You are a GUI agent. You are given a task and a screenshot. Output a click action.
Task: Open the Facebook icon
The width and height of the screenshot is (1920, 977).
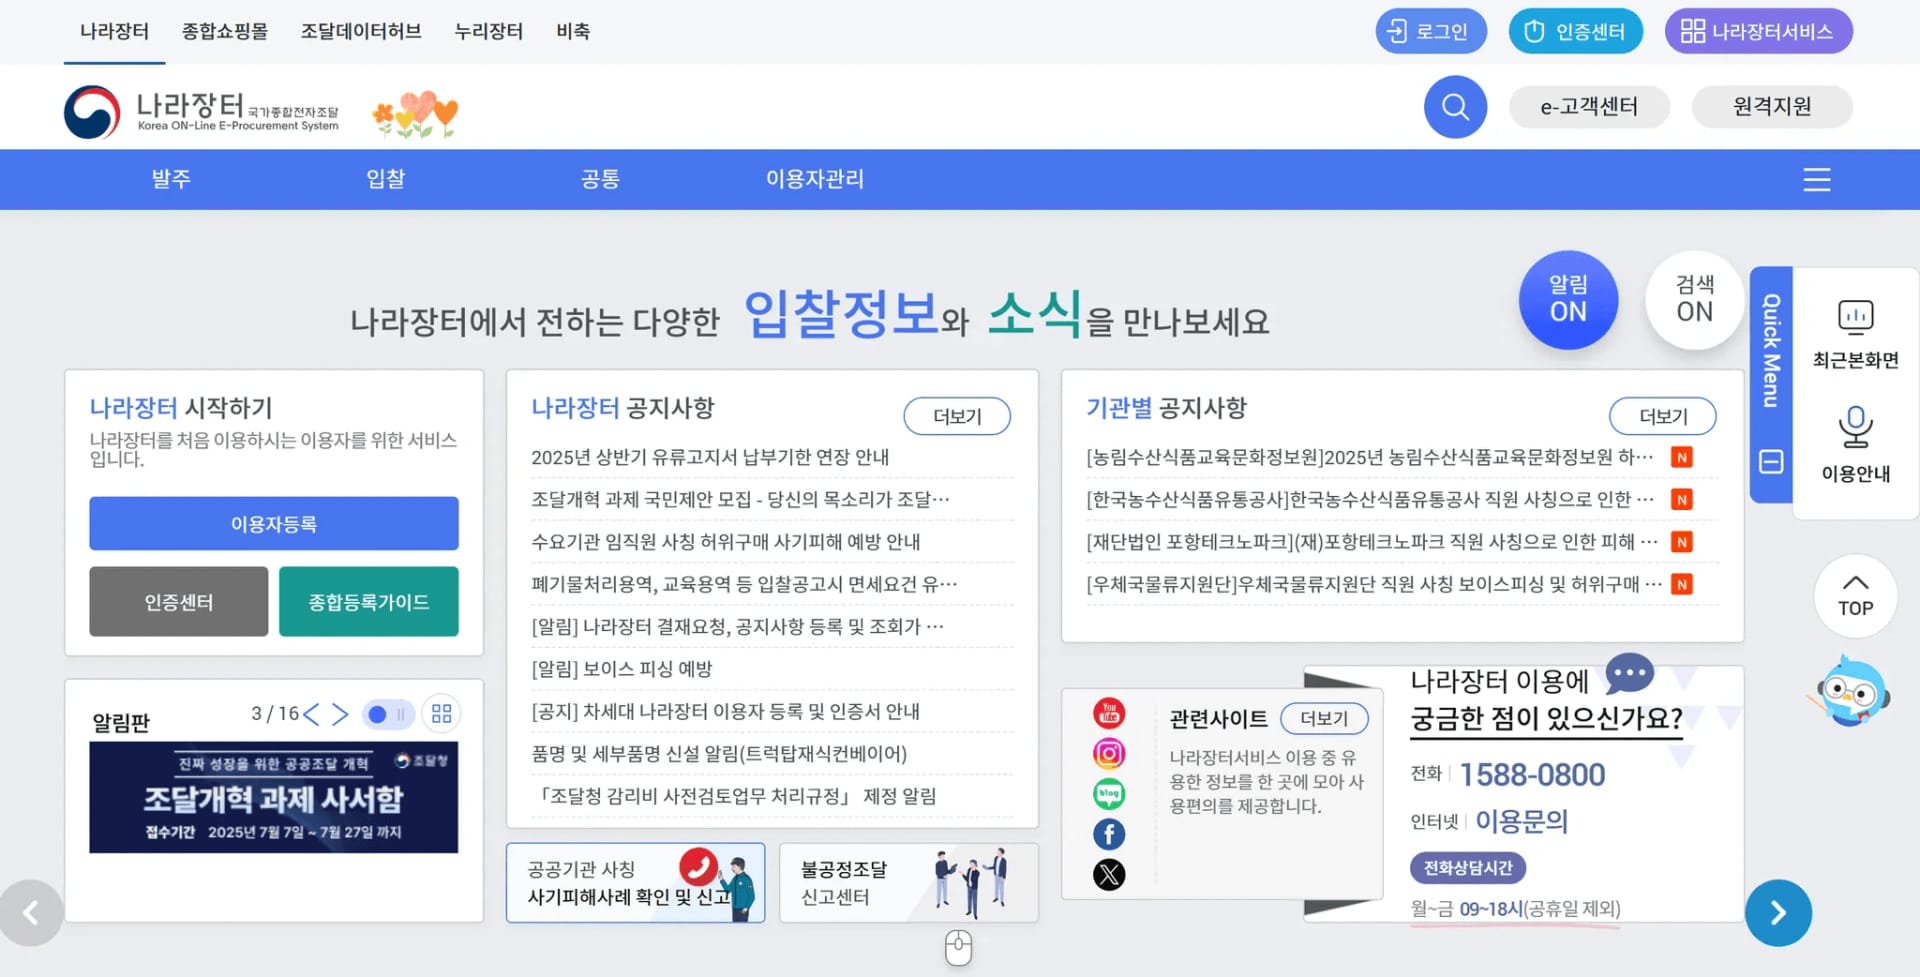(1108, 833)
